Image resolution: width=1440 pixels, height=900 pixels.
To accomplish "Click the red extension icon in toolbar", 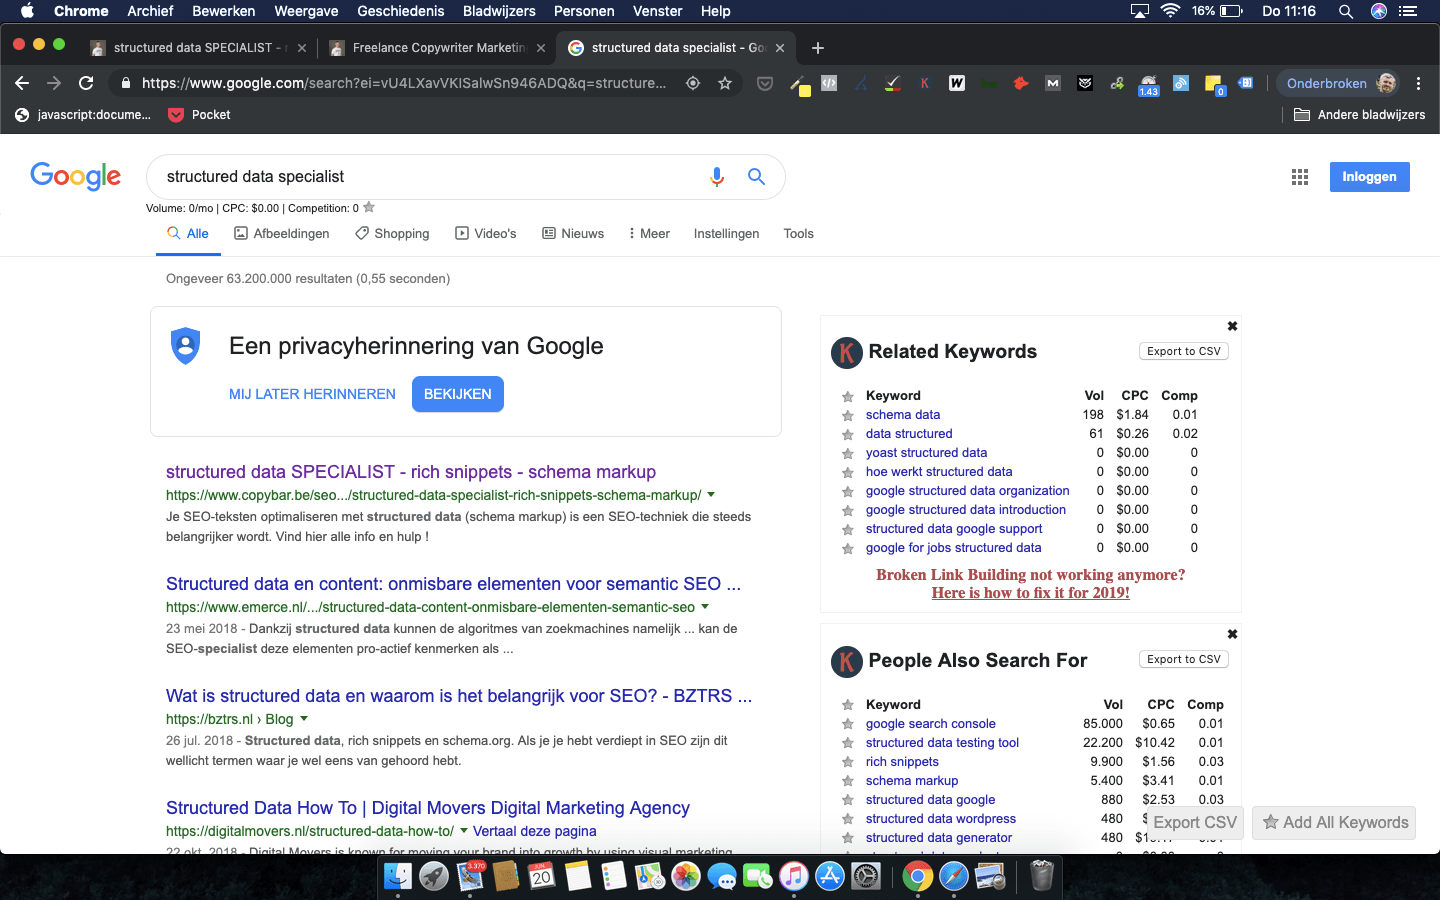I will pyautogui.click(x=1021, y=83).
